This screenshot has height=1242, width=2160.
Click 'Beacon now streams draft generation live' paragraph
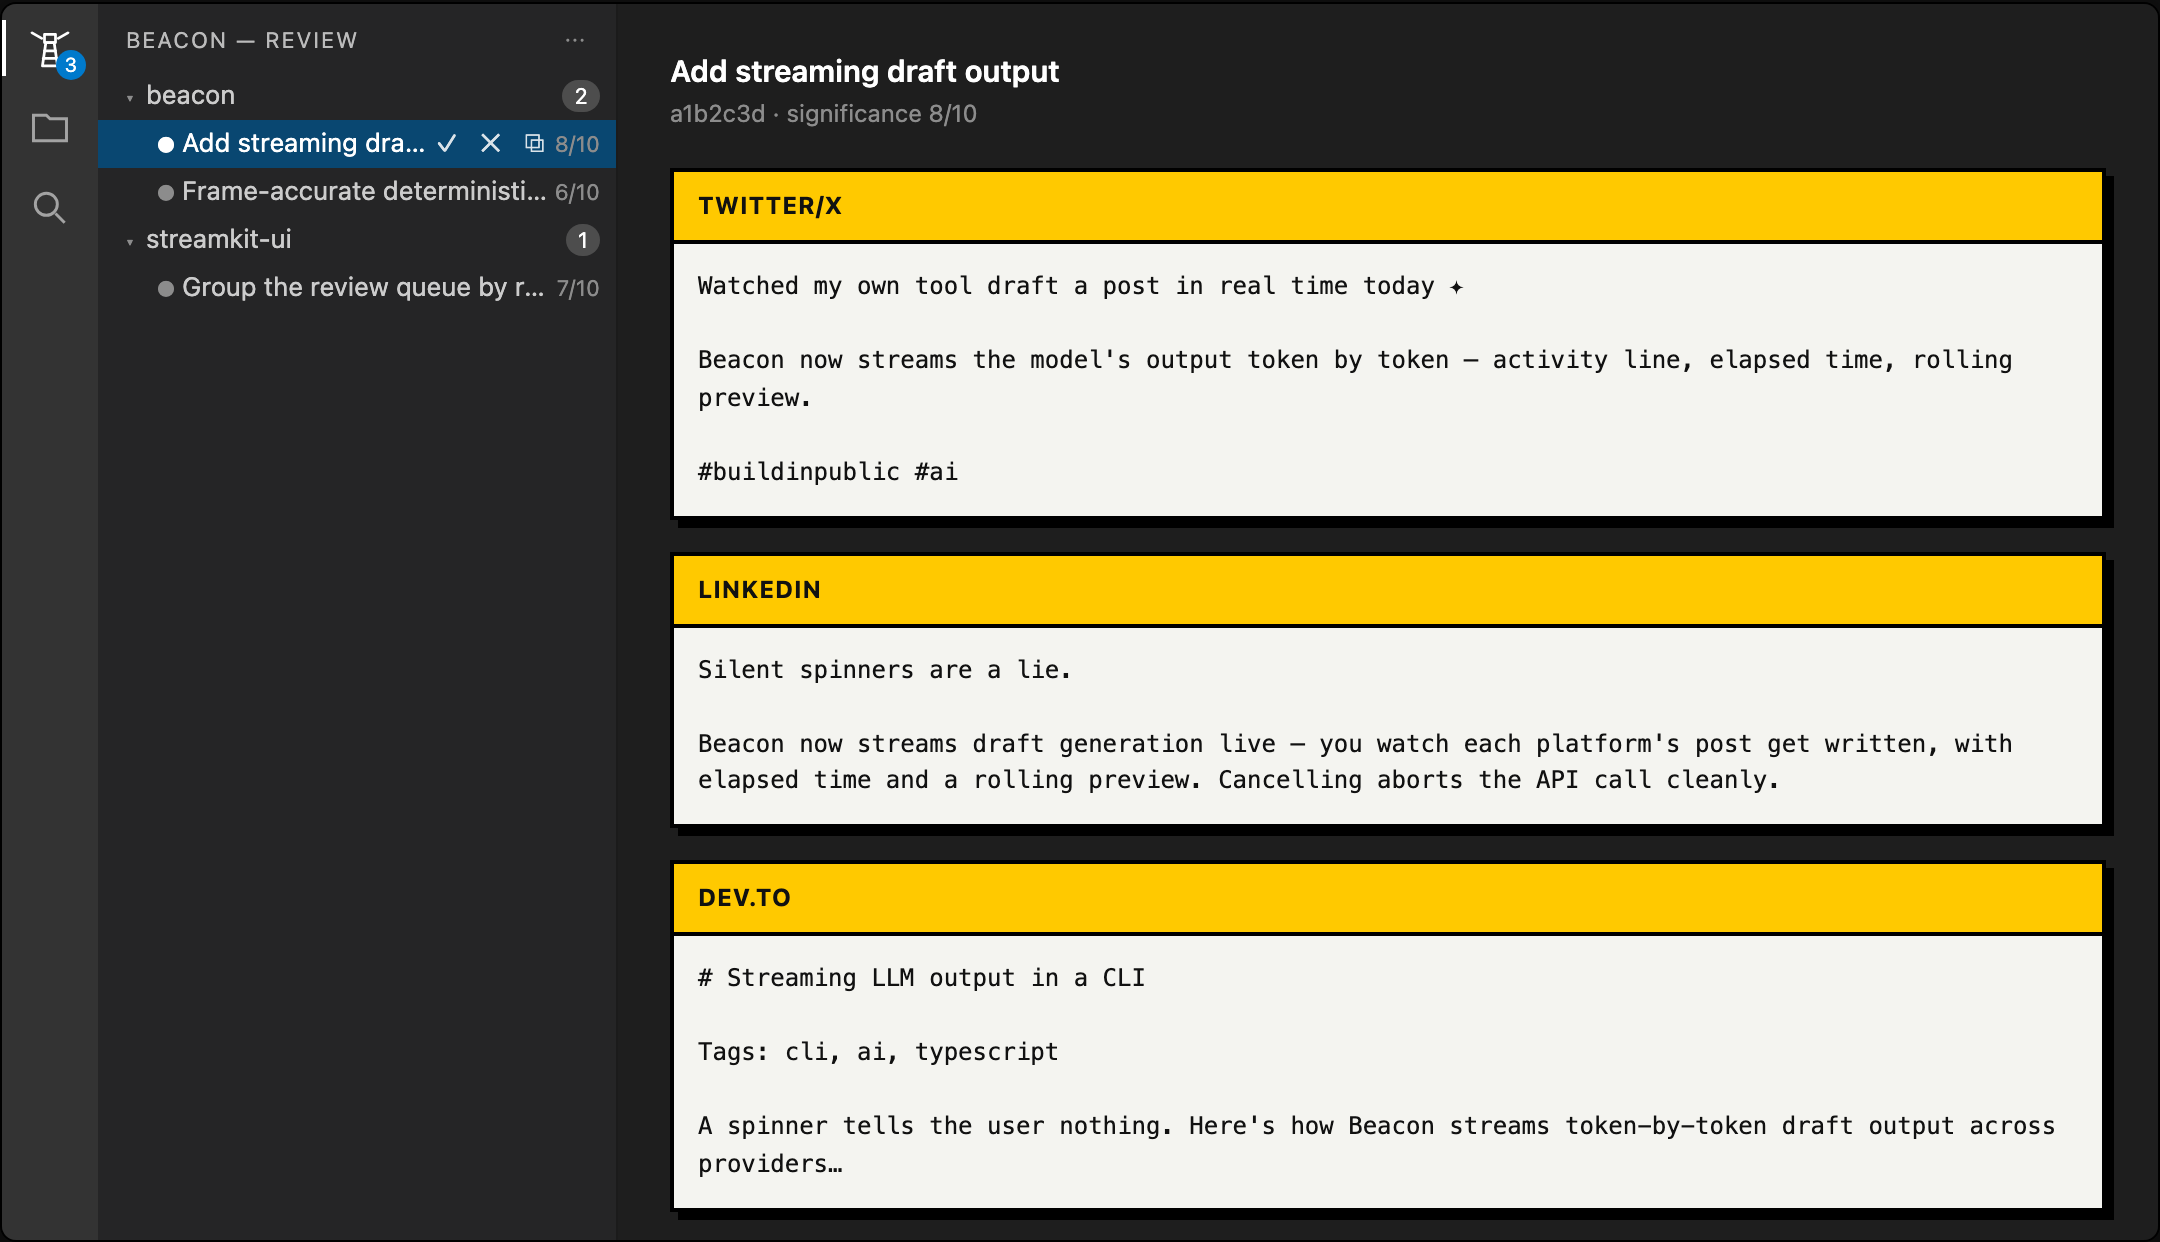1355,761
